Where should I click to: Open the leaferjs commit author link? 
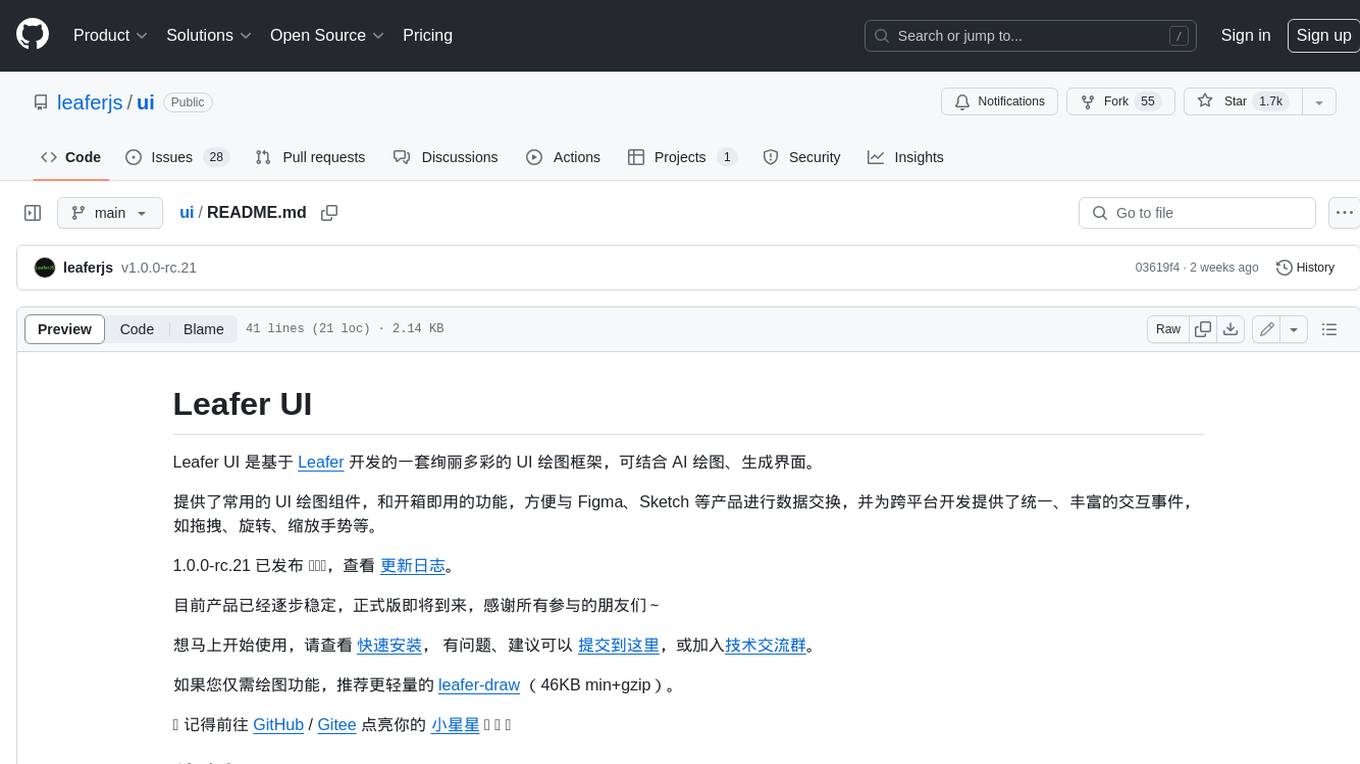tap(88, 268)
